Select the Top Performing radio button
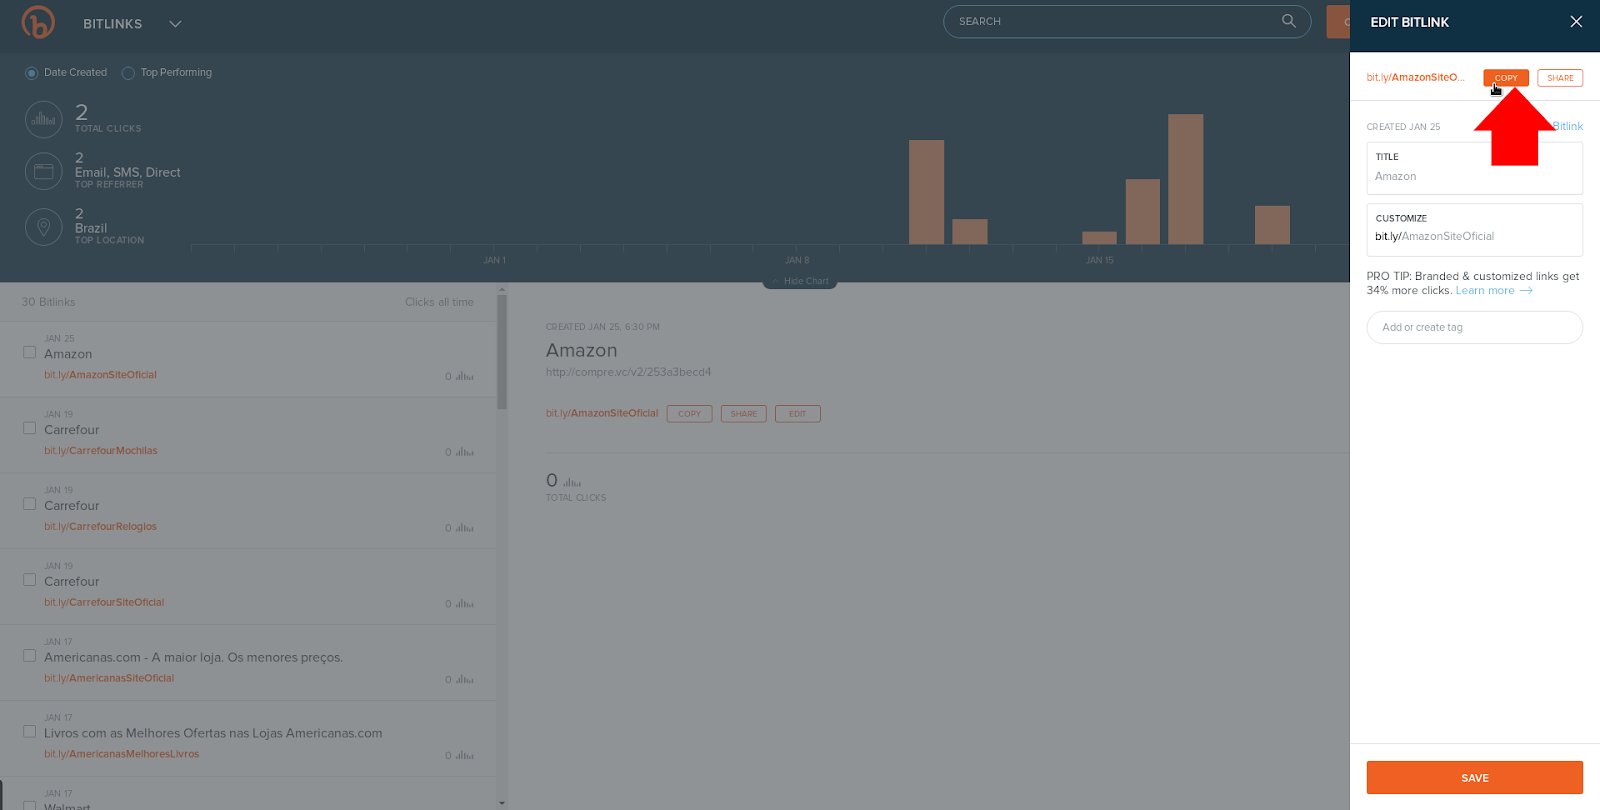 pyautogui.click(x=128, y=73)
